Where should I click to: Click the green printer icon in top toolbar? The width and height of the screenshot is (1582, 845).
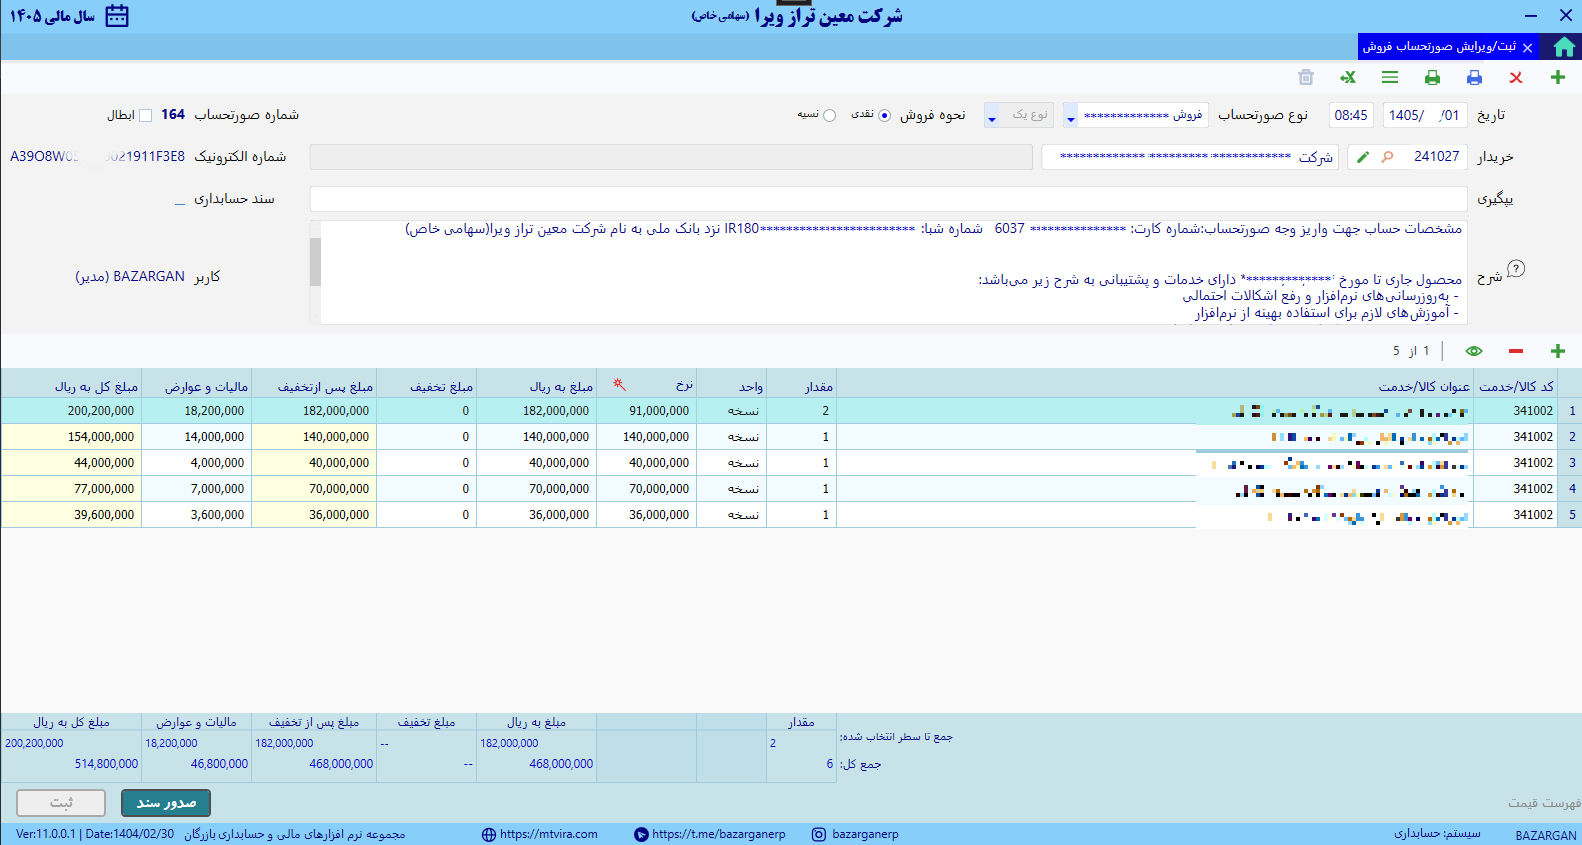click(x=1432, y=78)
